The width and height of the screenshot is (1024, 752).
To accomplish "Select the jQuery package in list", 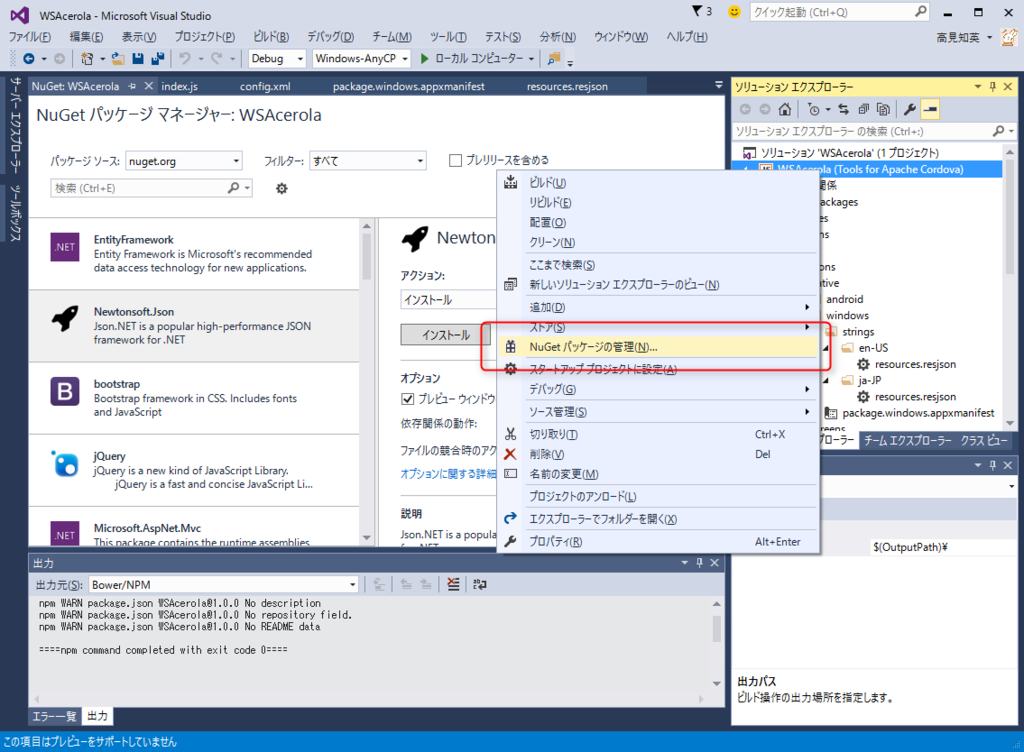I will pos(193,470).
